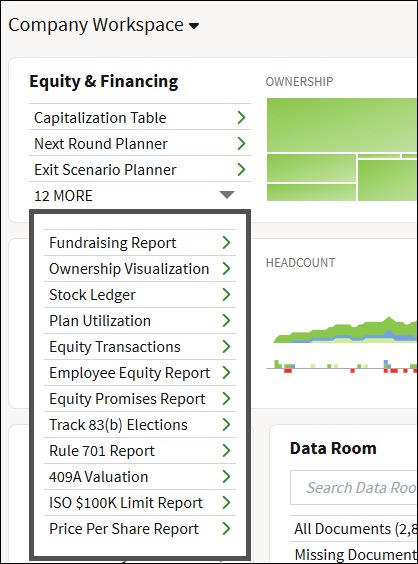Click the chevron beside Next Round Planner
The image size is (418, 564).
(241, 144)
